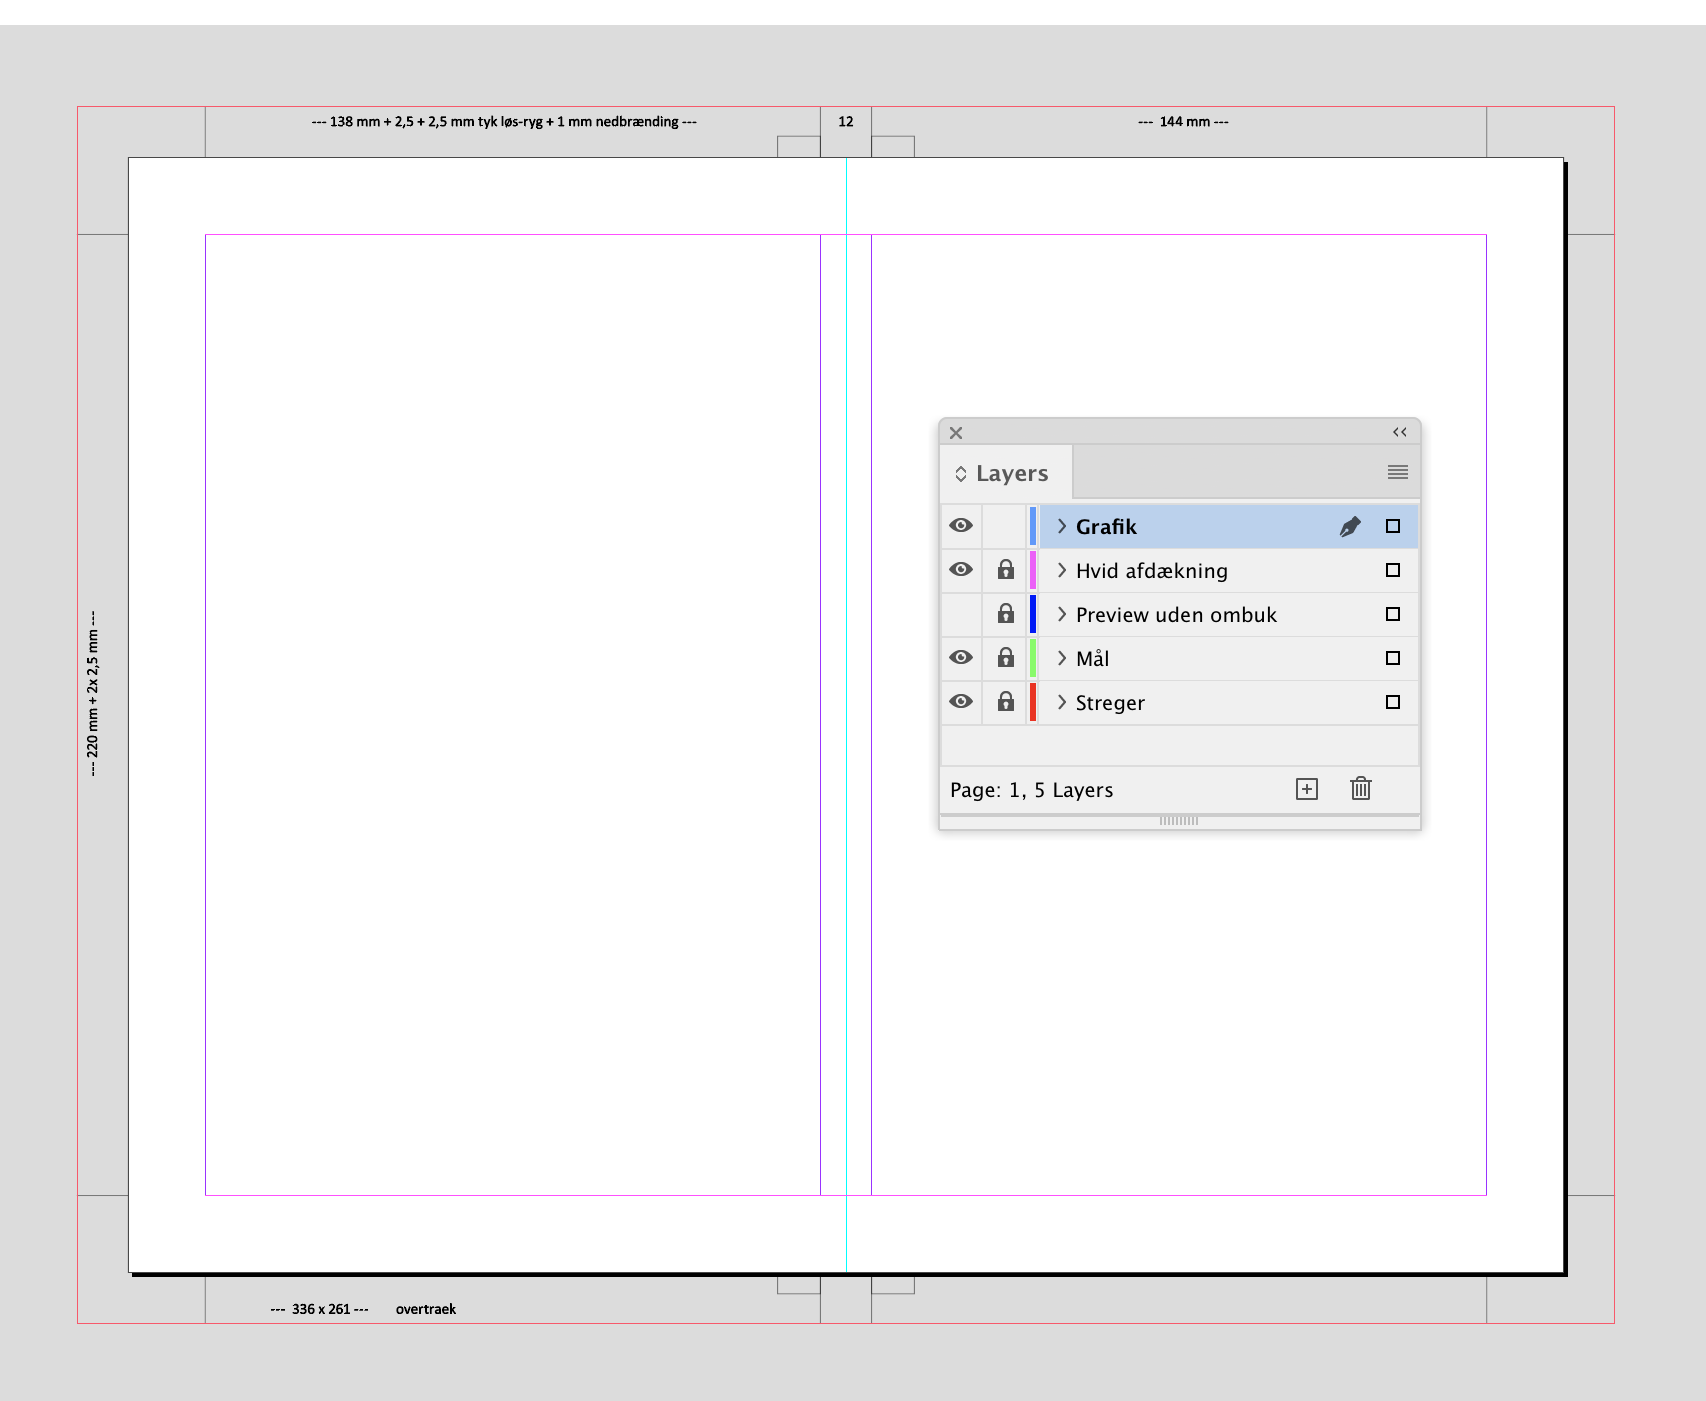
Task: Select the Streger layer
Action: [x=1228, y=702]
